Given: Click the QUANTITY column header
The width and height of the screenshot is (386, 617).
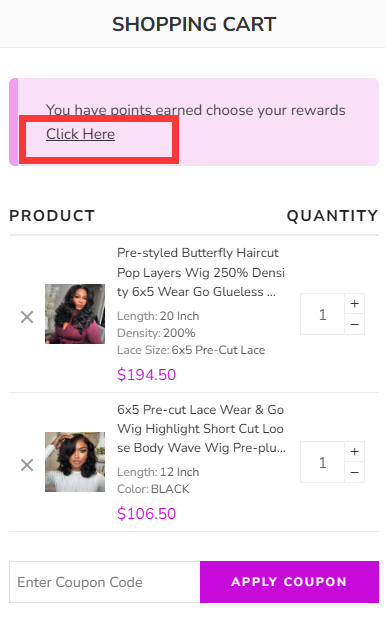Looking at the screenshot, I should pos(332,216).
